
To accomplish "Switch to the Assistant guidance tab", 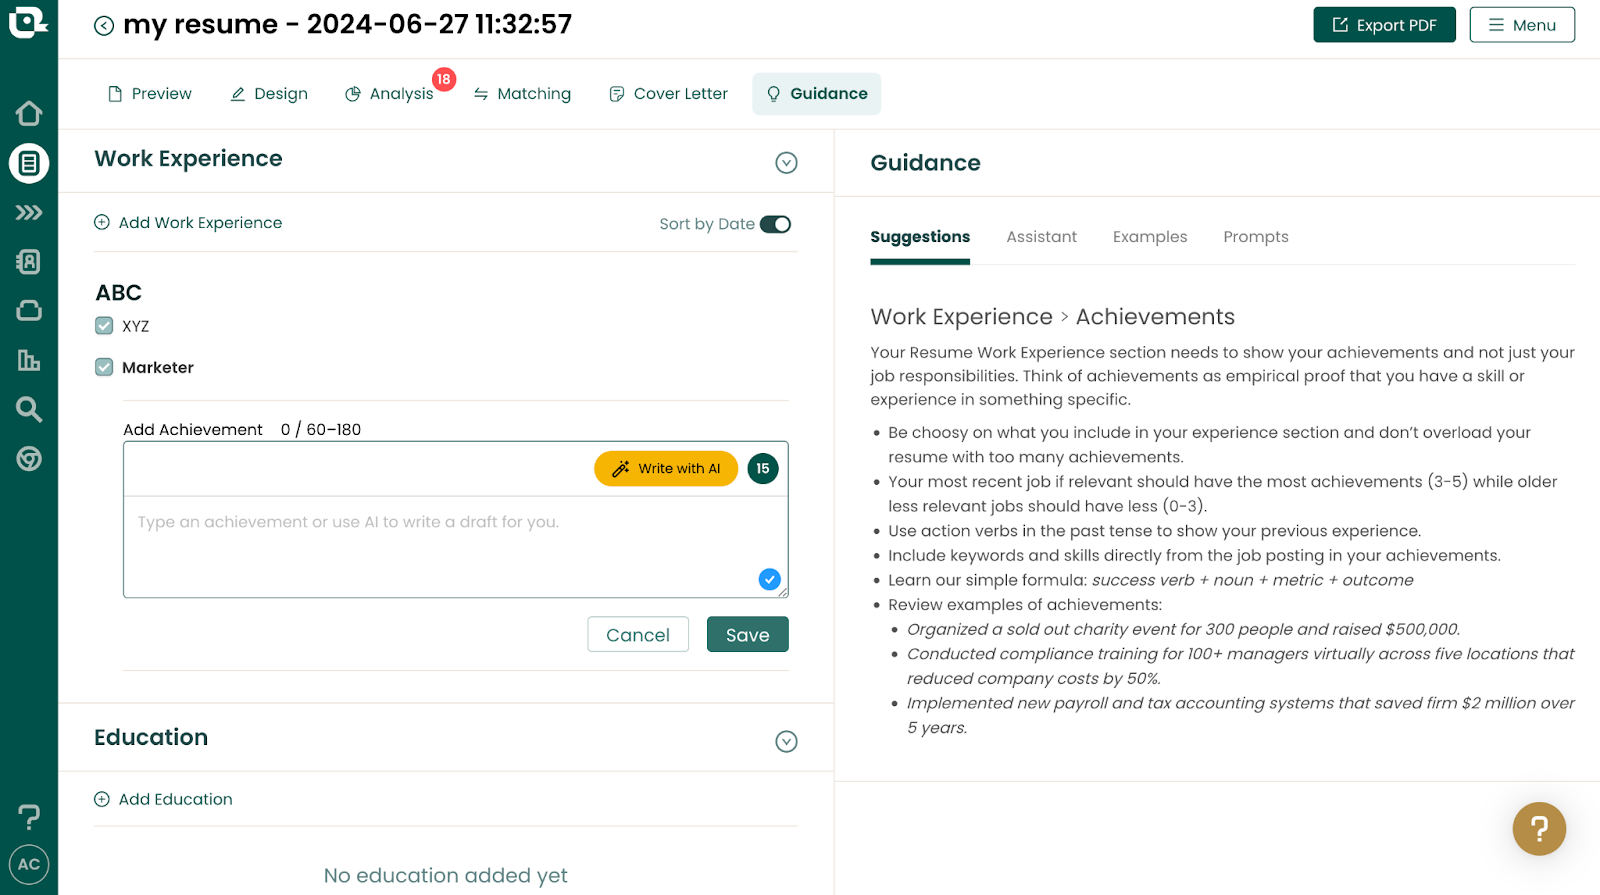I will tap(1041, 237).
